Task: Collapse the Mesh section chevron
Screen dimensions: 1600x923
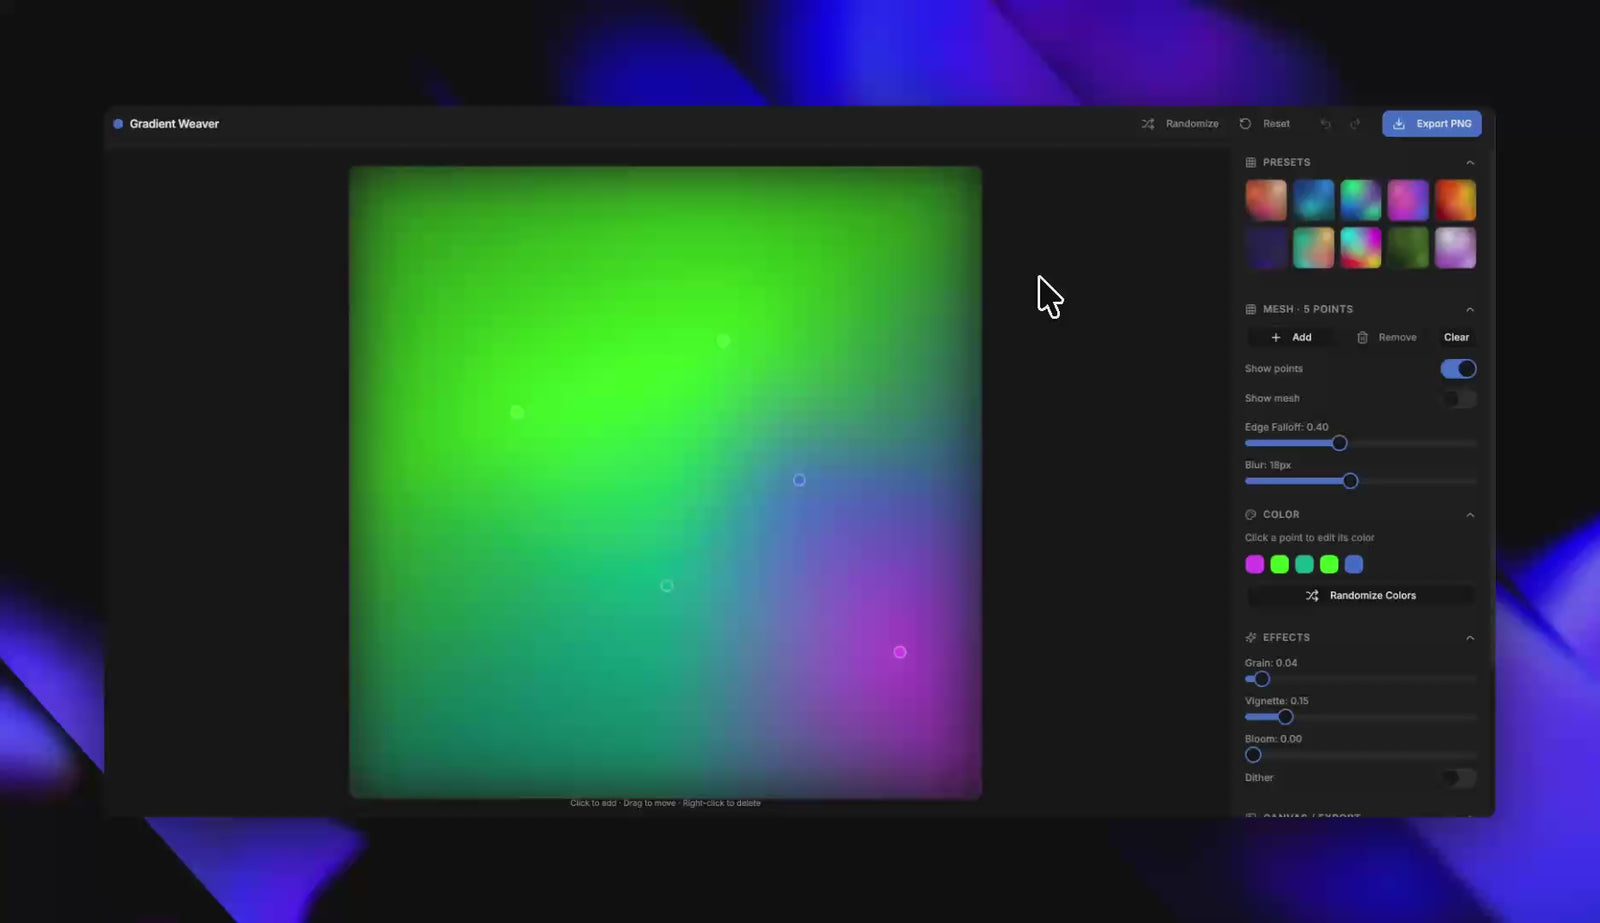Action: click(x=1470, y=310)
